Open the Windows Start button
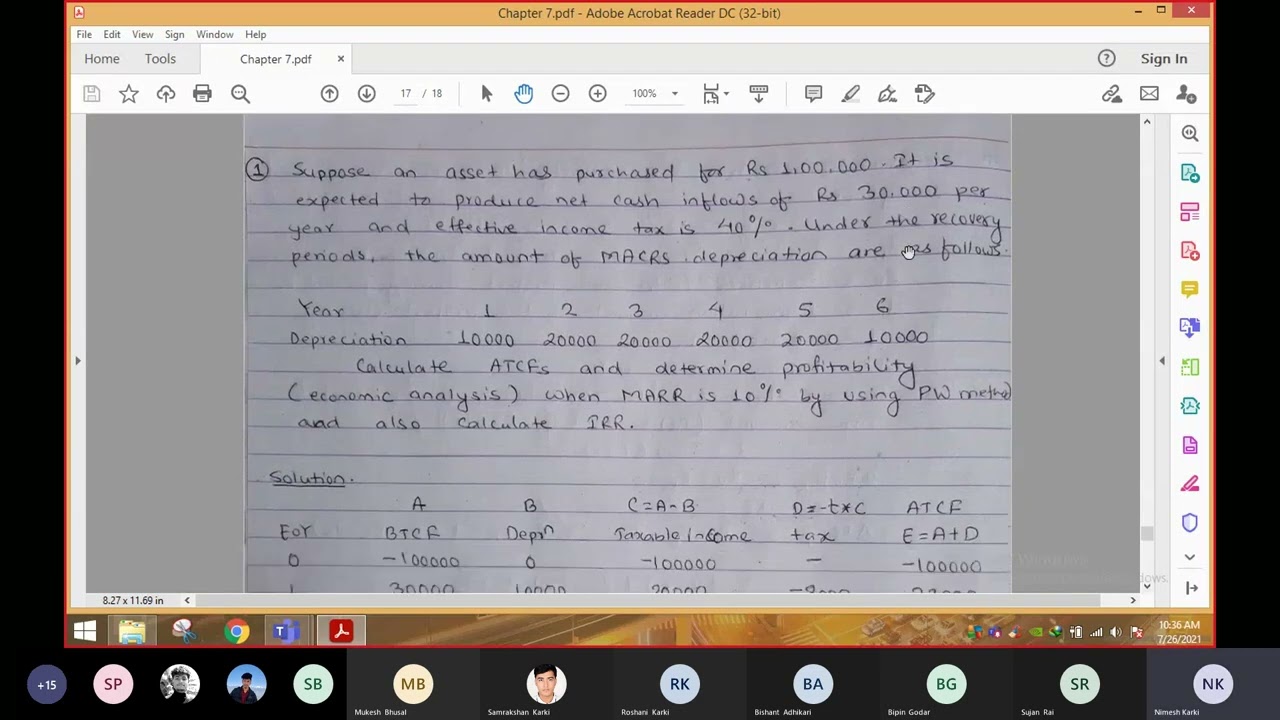1280x720 pixels. (x=85, y=631)
